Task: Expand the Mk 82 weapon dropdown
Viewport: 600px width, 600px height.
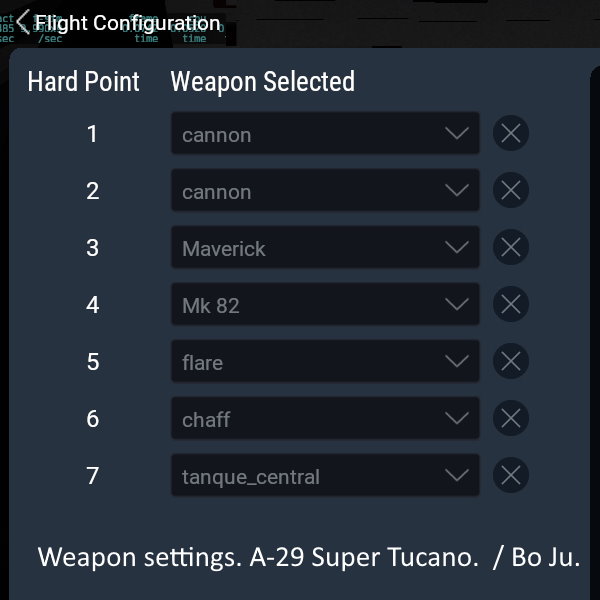Action: (324, 305)
